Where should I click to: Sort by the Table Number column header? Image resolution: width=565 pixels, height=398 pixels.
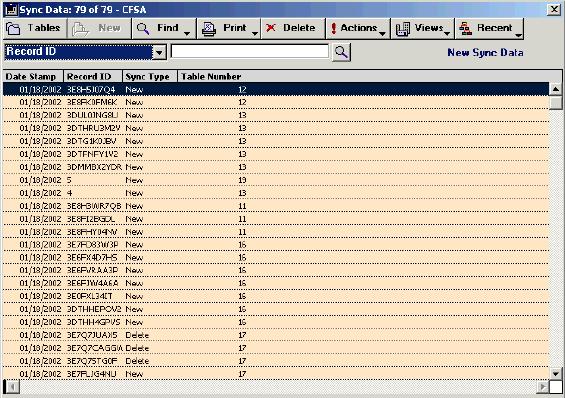click(x=212, y=76)
